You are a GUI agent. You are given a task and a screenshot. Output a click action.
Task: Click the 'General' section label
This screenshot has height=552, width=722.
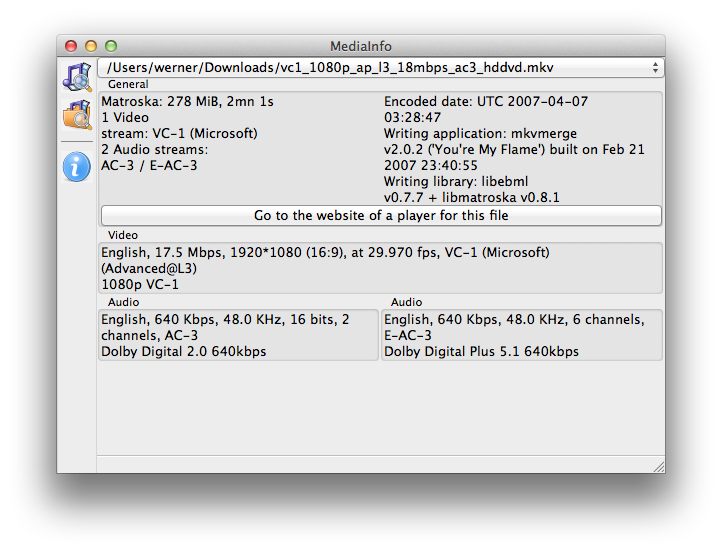128,84
